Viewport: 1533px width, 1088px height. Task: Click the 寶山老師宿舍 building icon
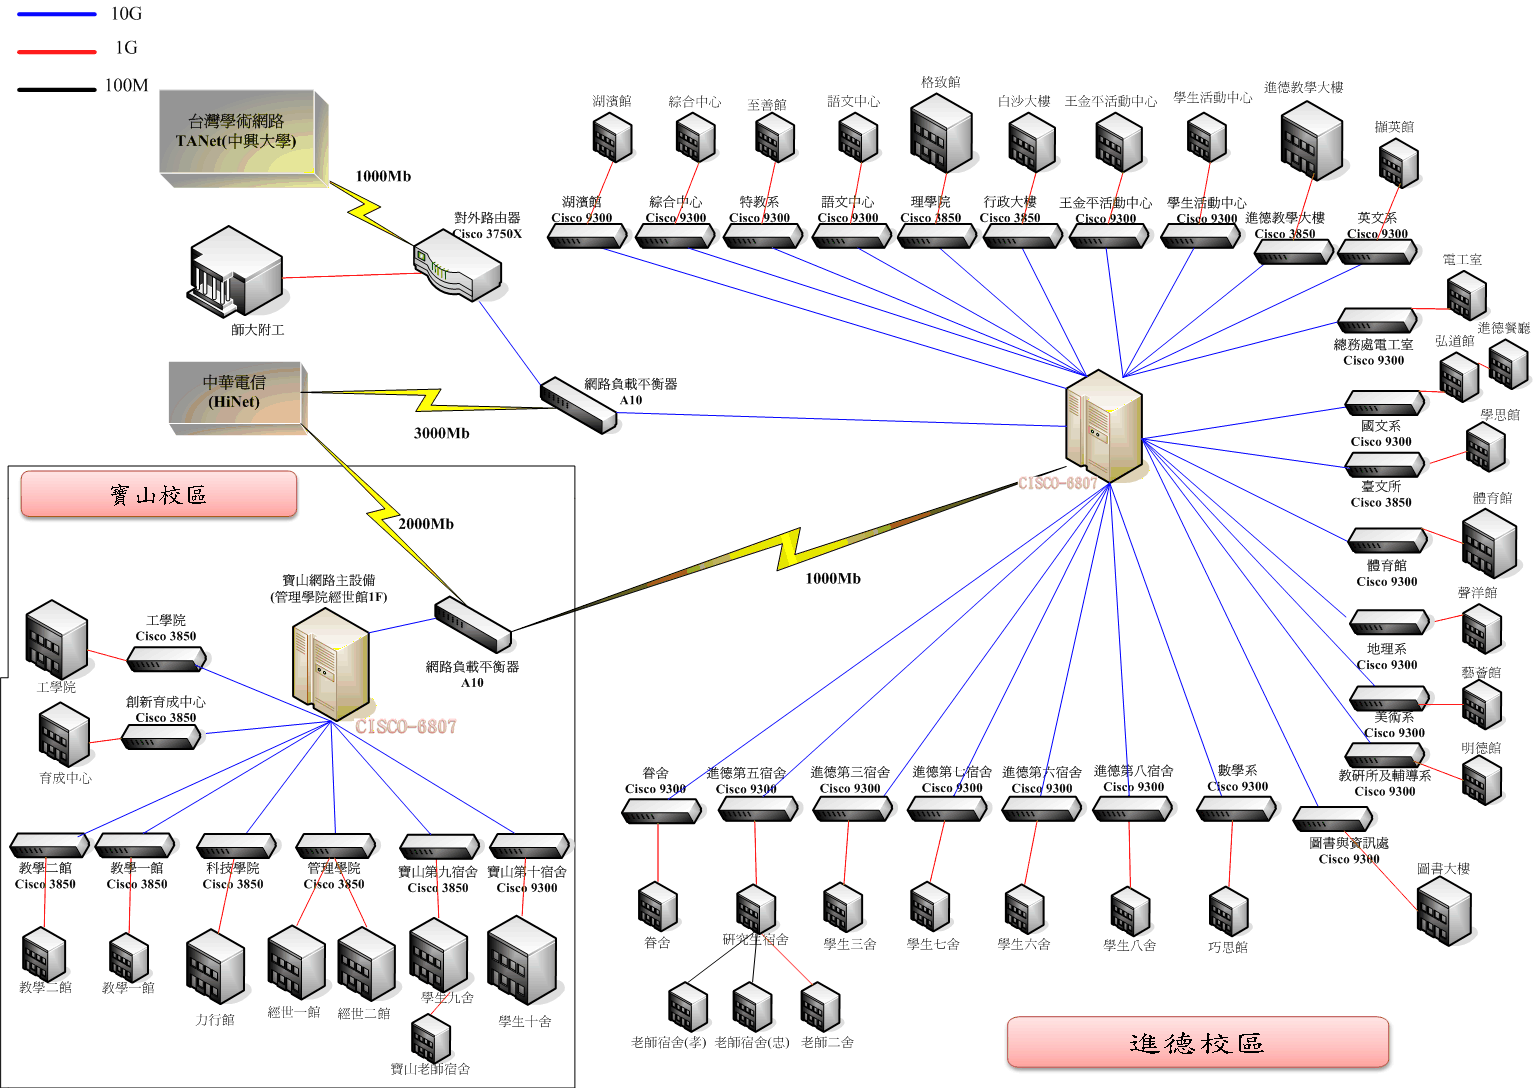pos(431,1039)
